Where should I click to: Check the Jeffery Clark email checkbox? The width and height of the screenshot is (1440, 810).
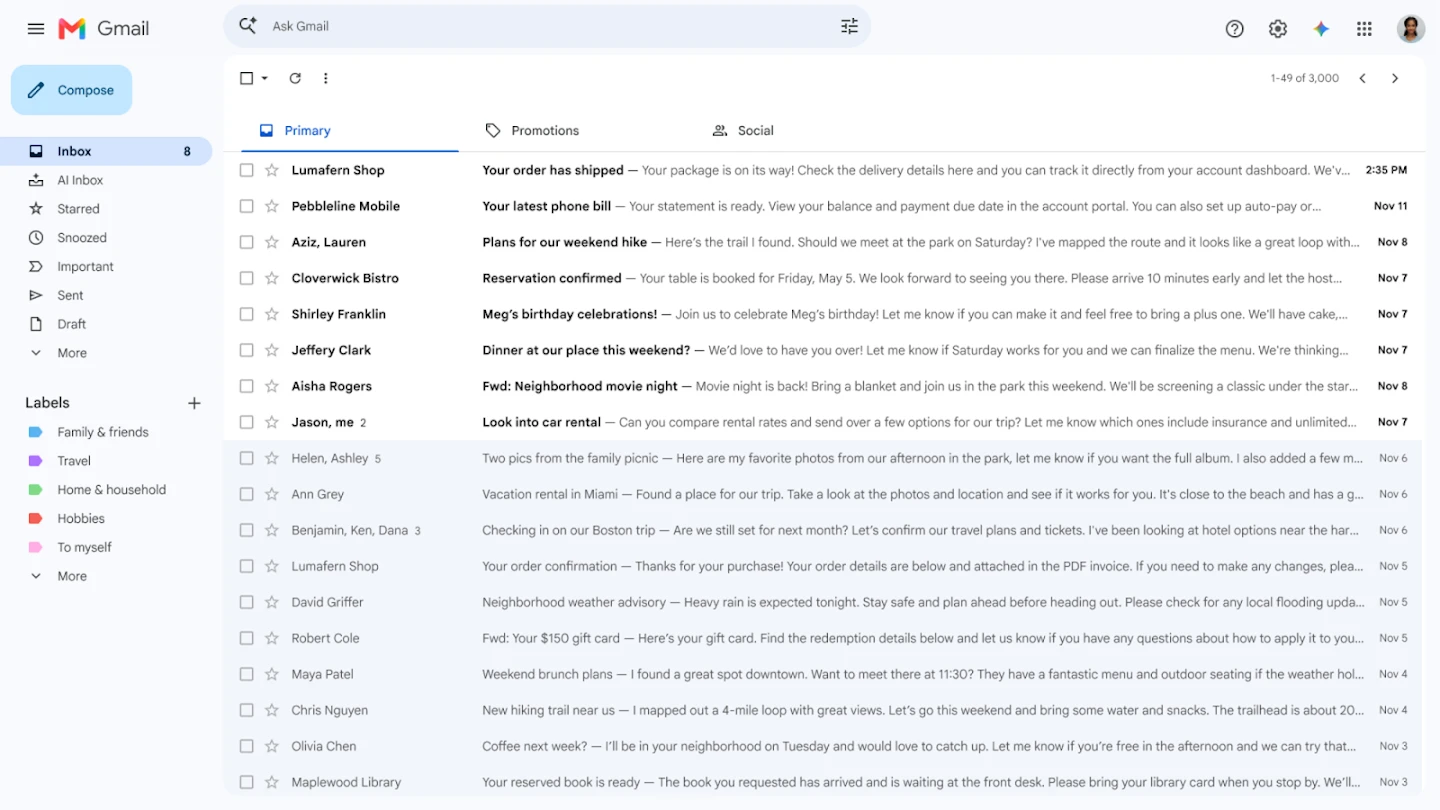pos(246,350)
